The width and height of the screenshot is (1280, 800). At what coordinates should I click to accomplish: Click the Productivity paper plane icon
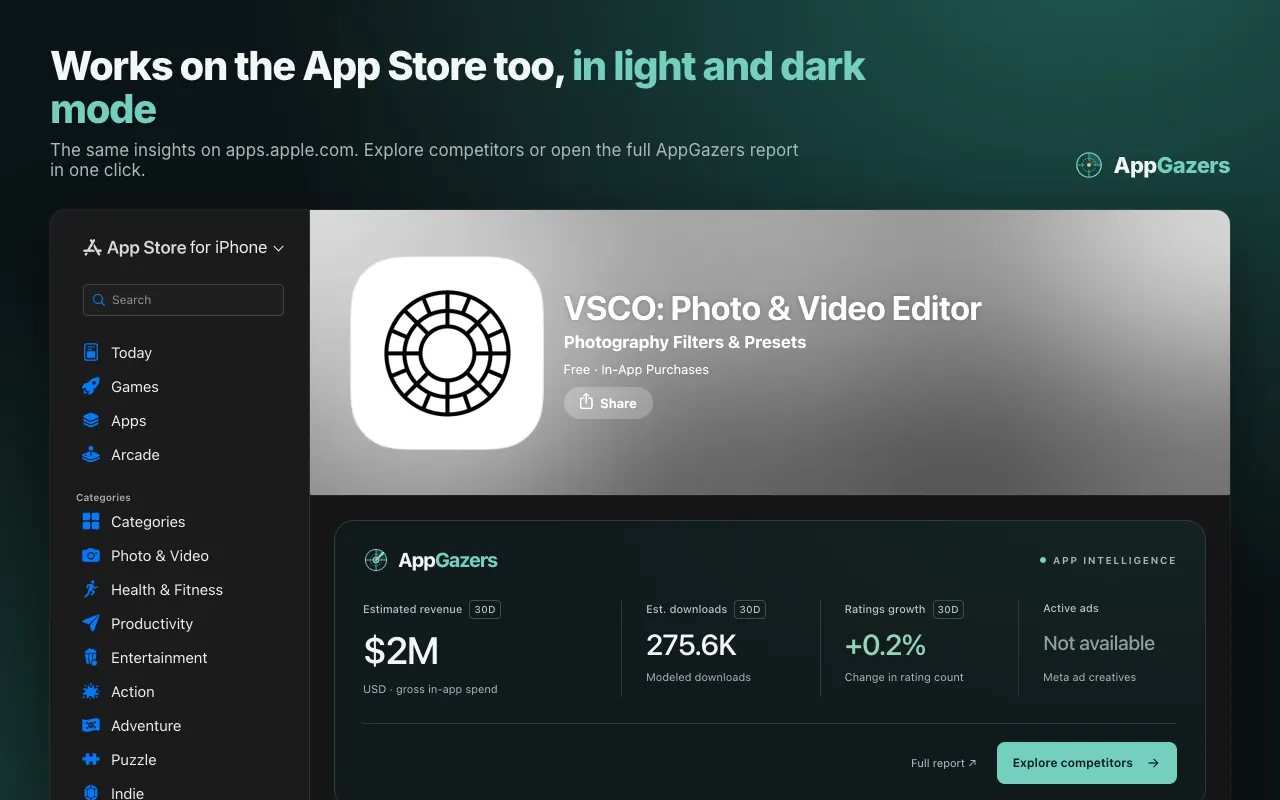tap(91, 623)
